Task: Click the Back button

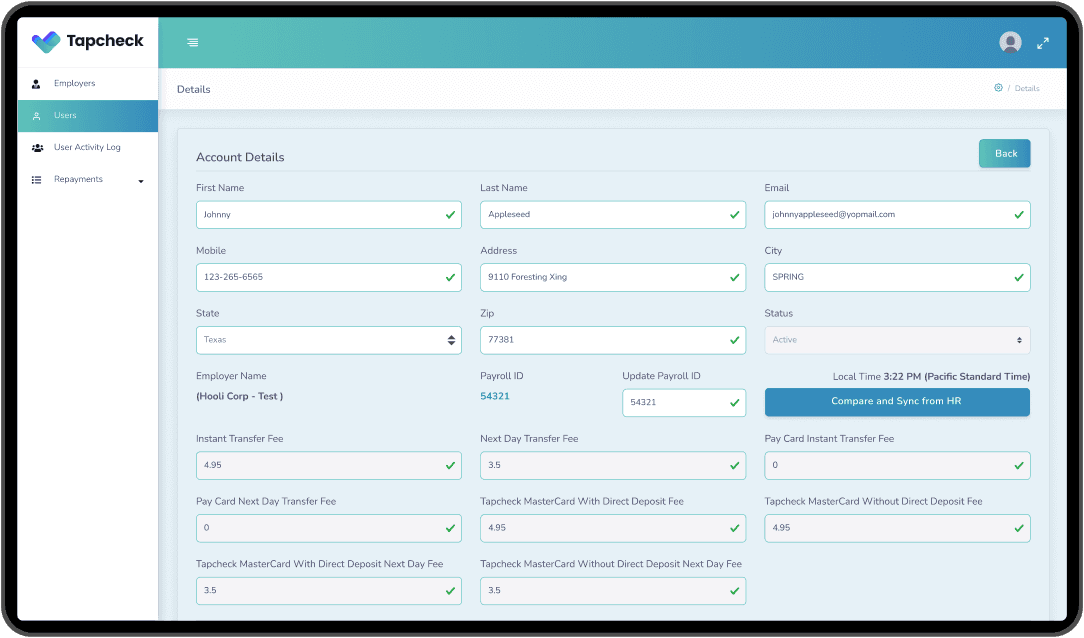Action: click(1004, 153)
